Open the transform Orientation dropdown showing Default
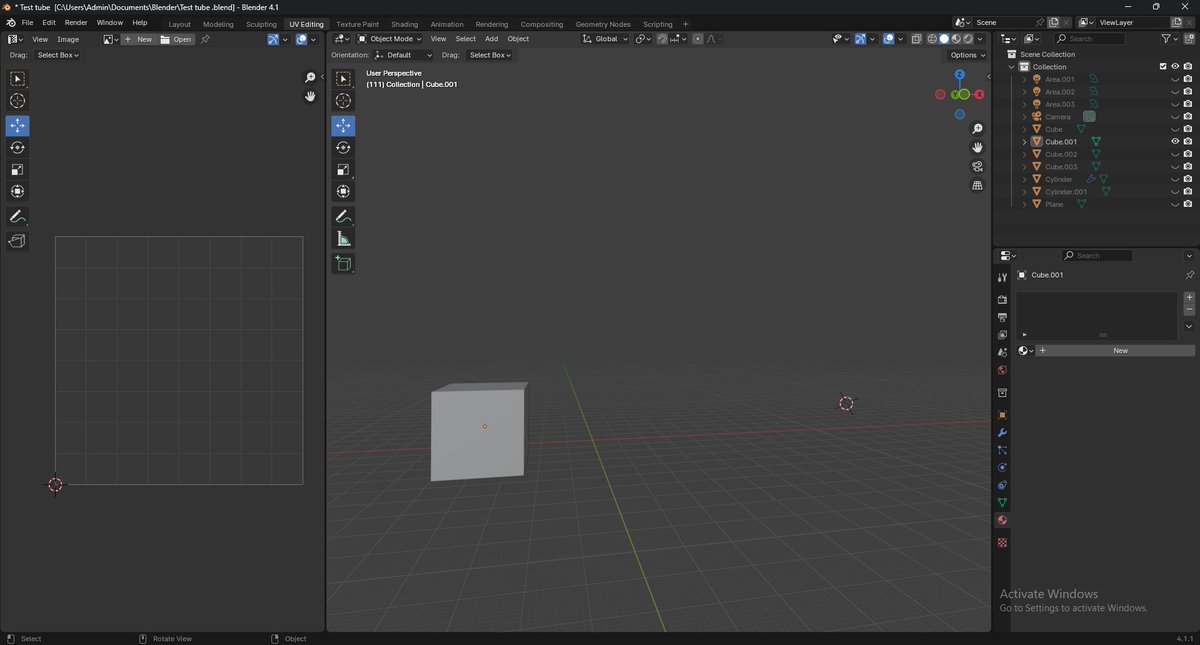 (404, 55)
